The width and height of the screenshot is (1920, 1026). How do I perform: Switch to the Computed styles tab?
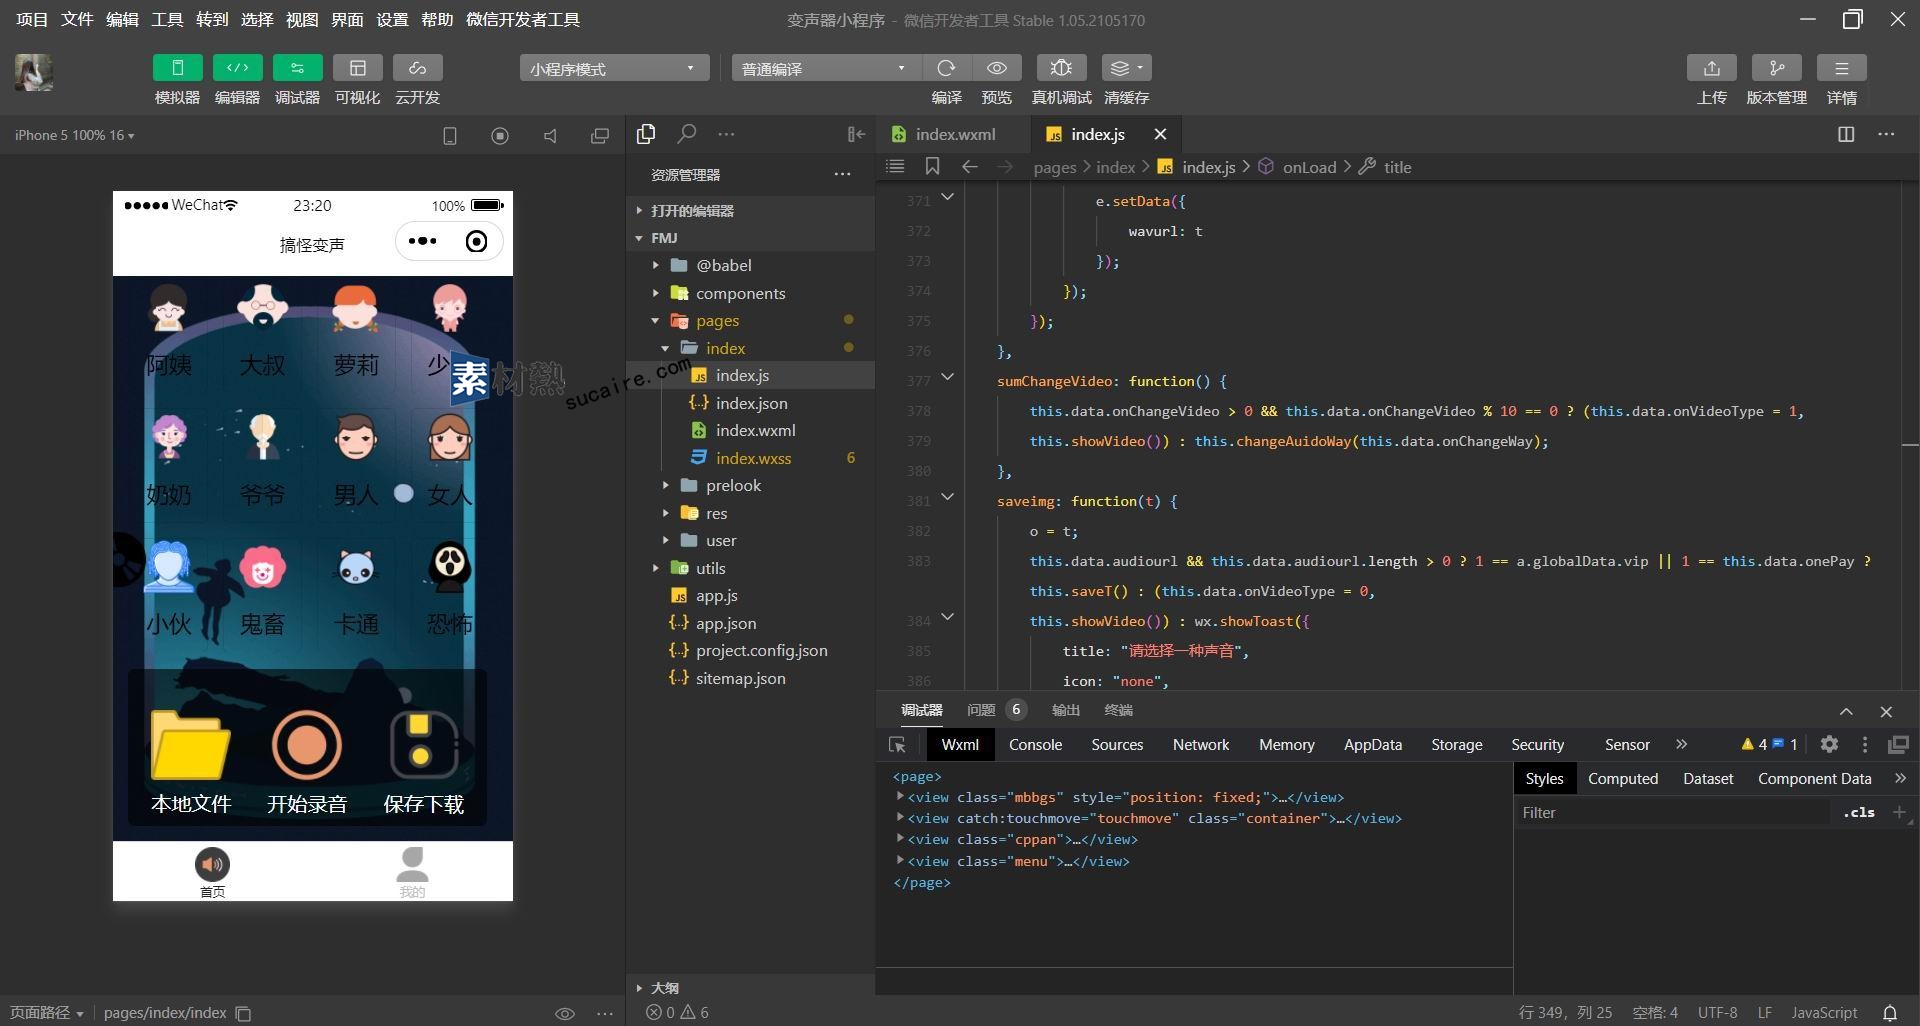click(x=1622, y=778)
